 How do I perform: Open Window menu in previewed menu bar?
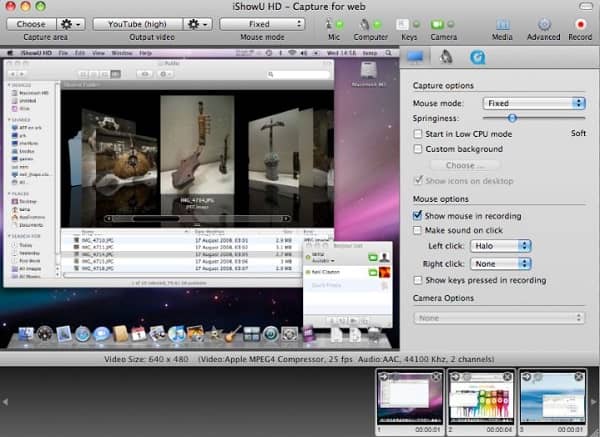click(x=122, y=53)
